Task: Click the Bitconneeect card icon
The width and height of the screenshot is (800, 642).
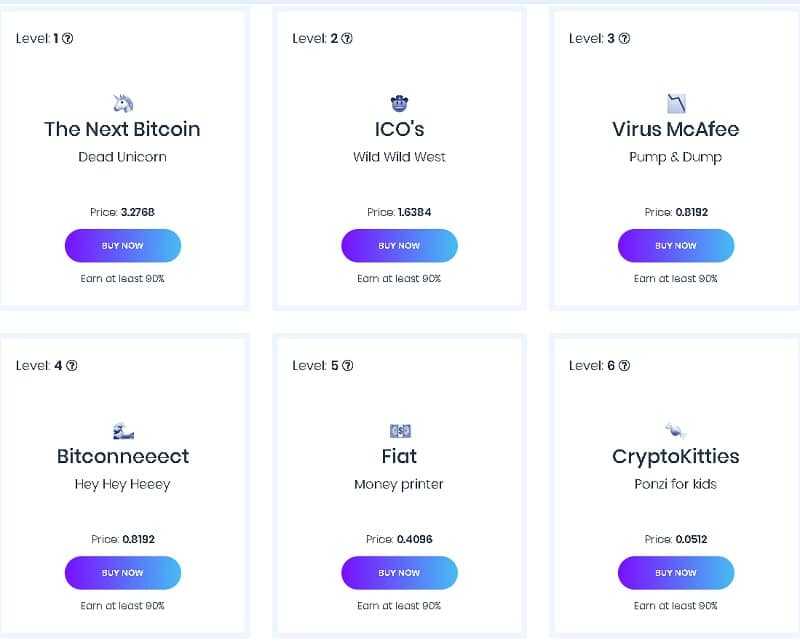Action: click(122, 427)
